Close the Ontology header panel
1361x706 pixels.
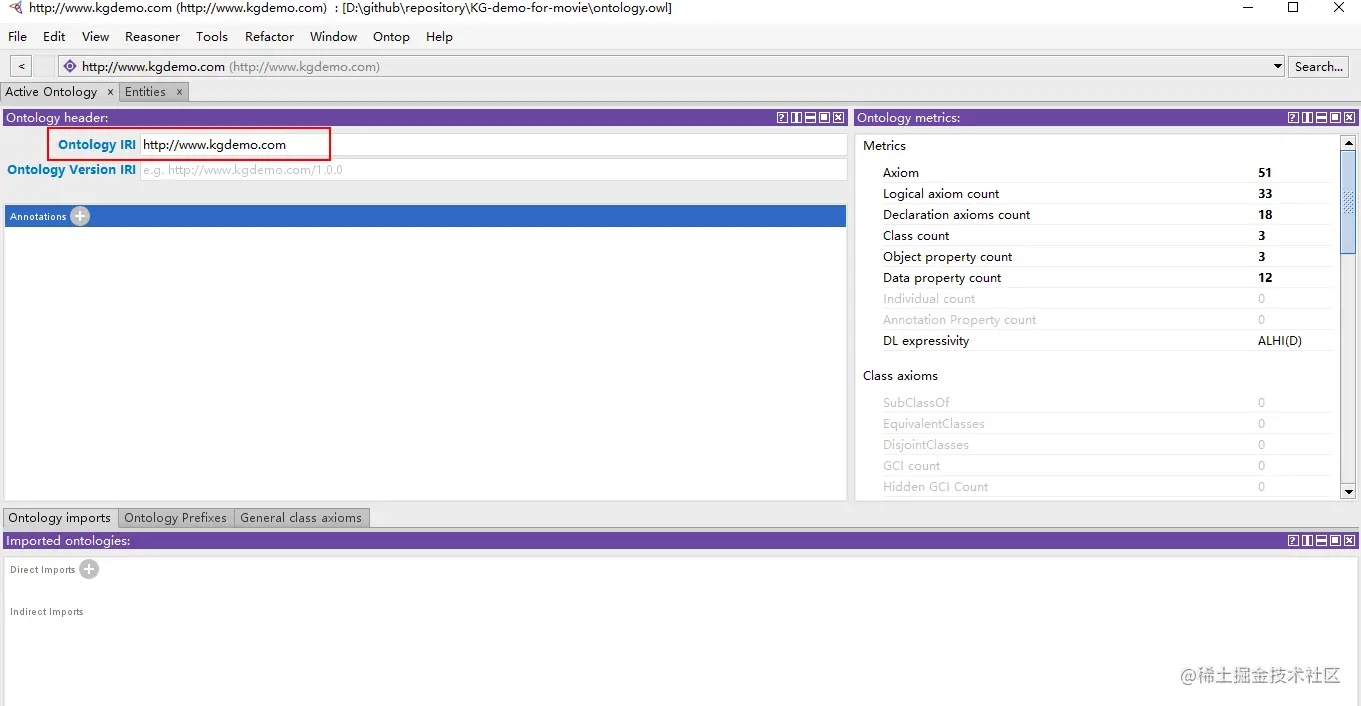click(838, 118)
